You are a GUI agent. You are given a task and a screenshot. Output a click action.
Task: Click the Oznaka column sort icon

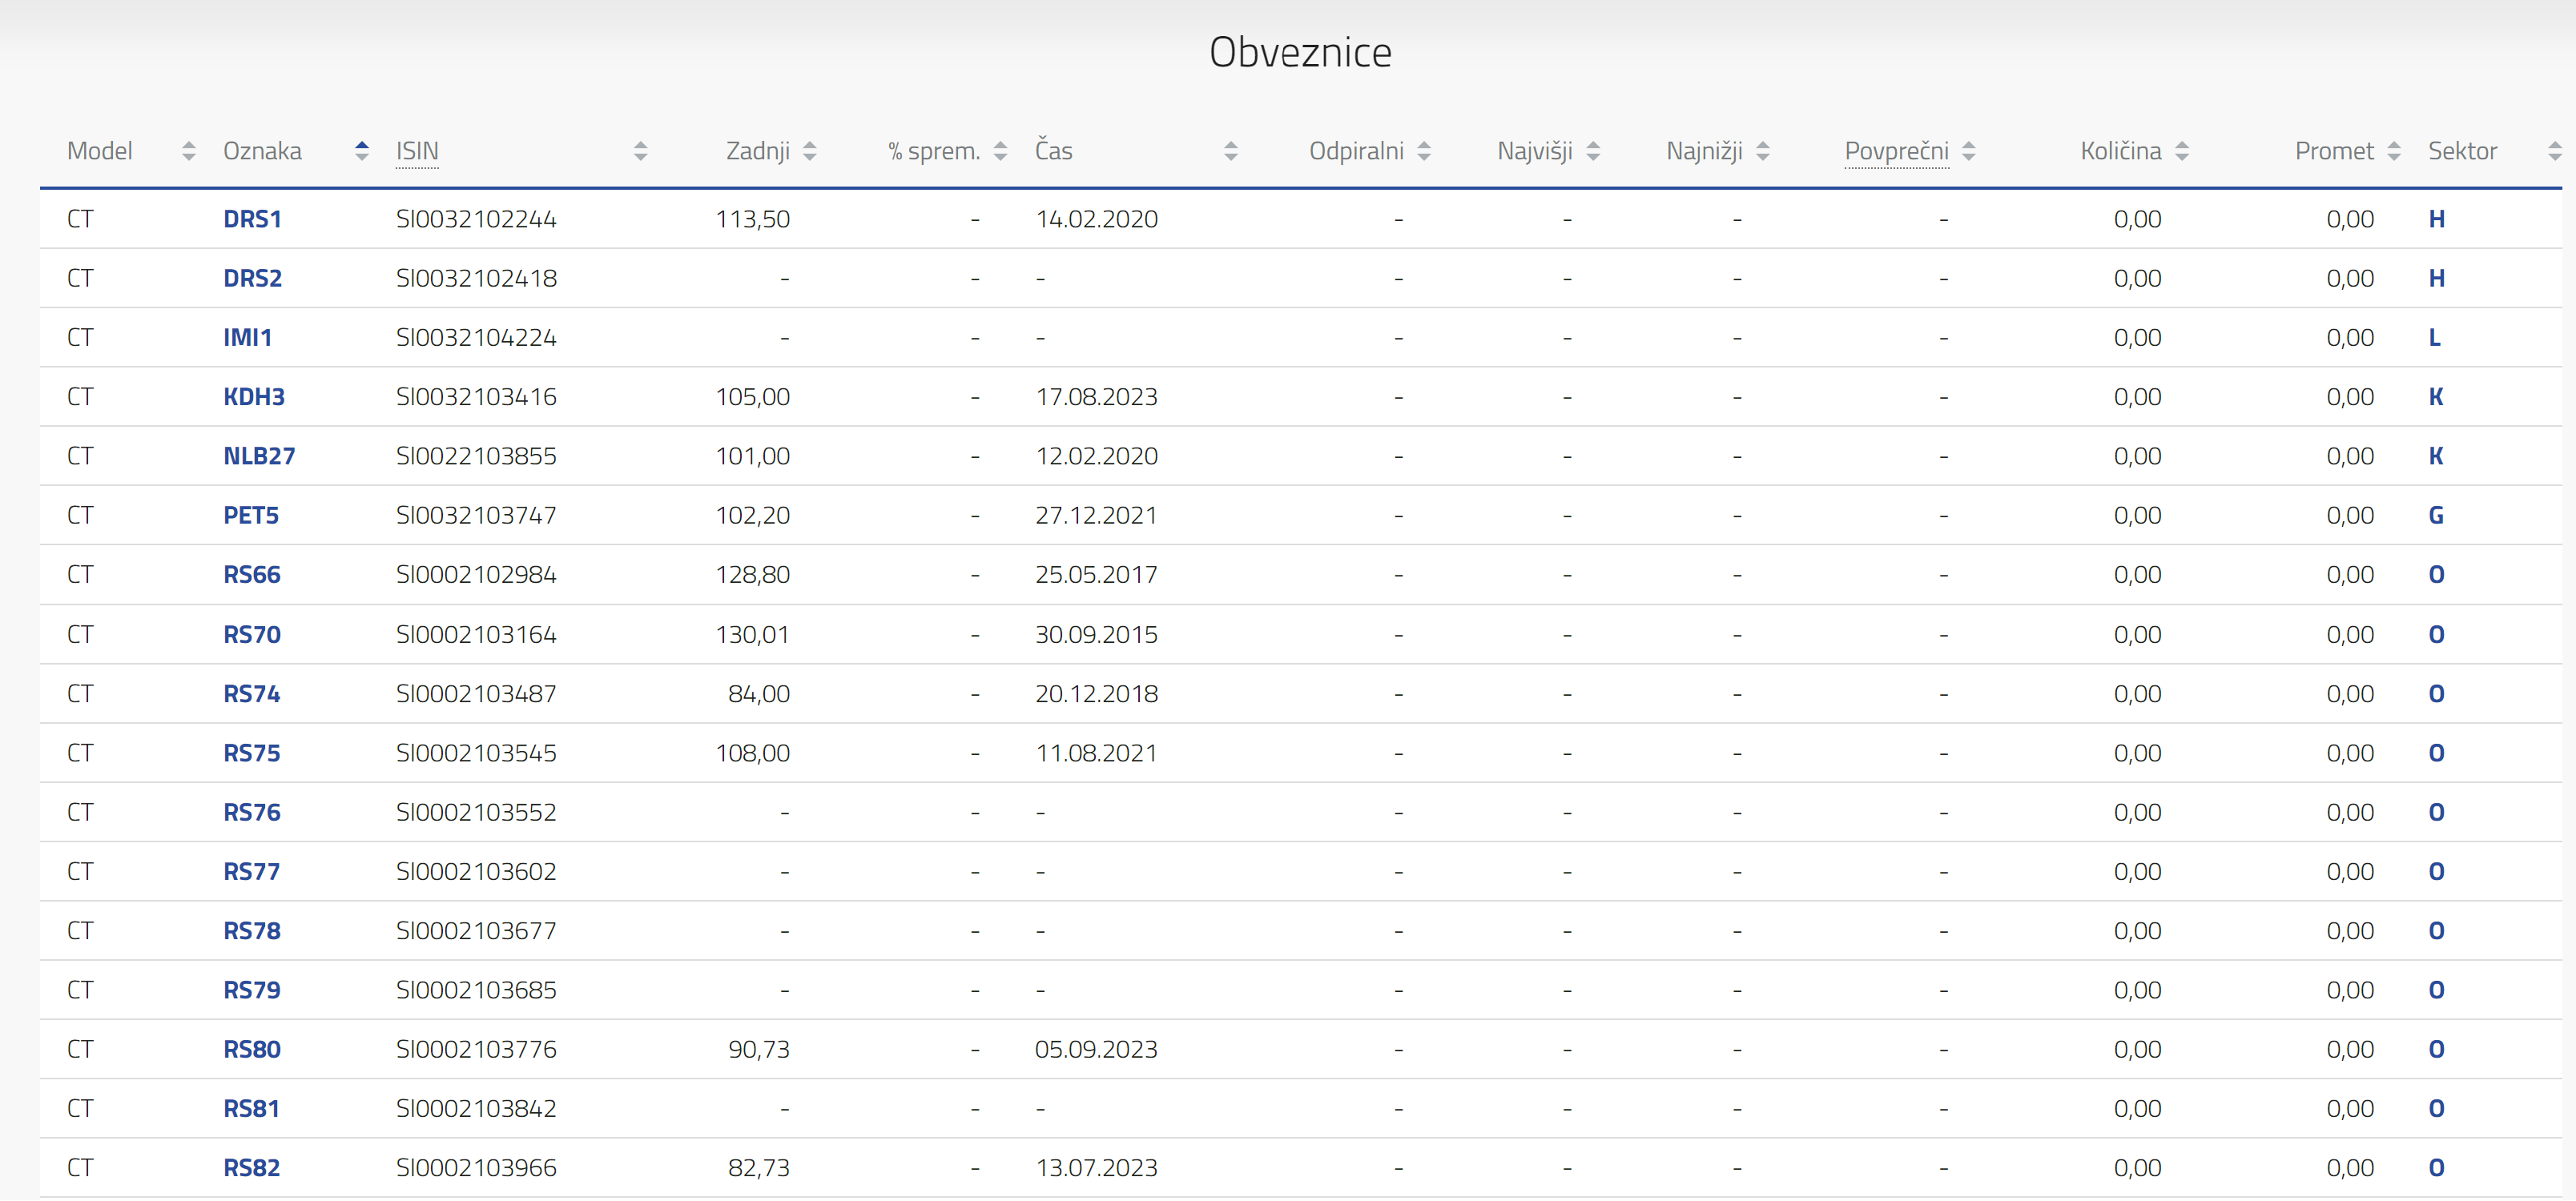362,151
